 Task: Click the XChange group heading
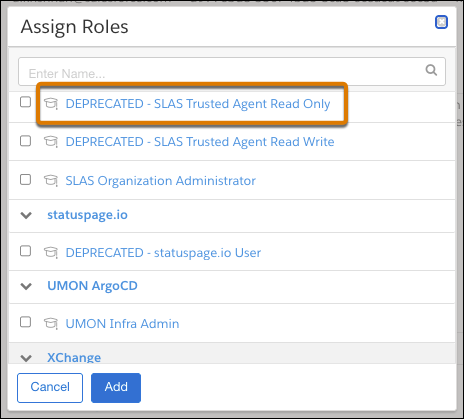tap(74, 357)
